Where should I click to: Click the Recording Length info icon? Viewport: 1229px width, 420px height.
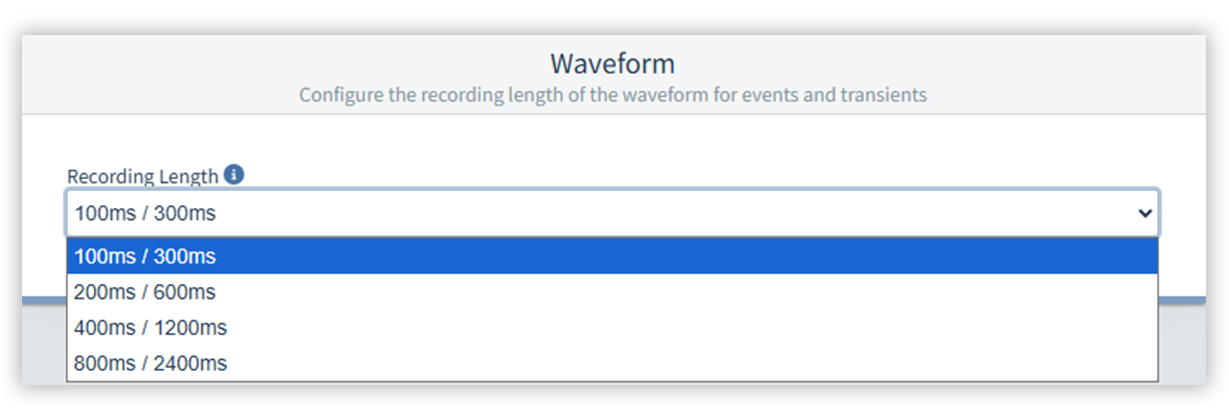pos(234,175)
